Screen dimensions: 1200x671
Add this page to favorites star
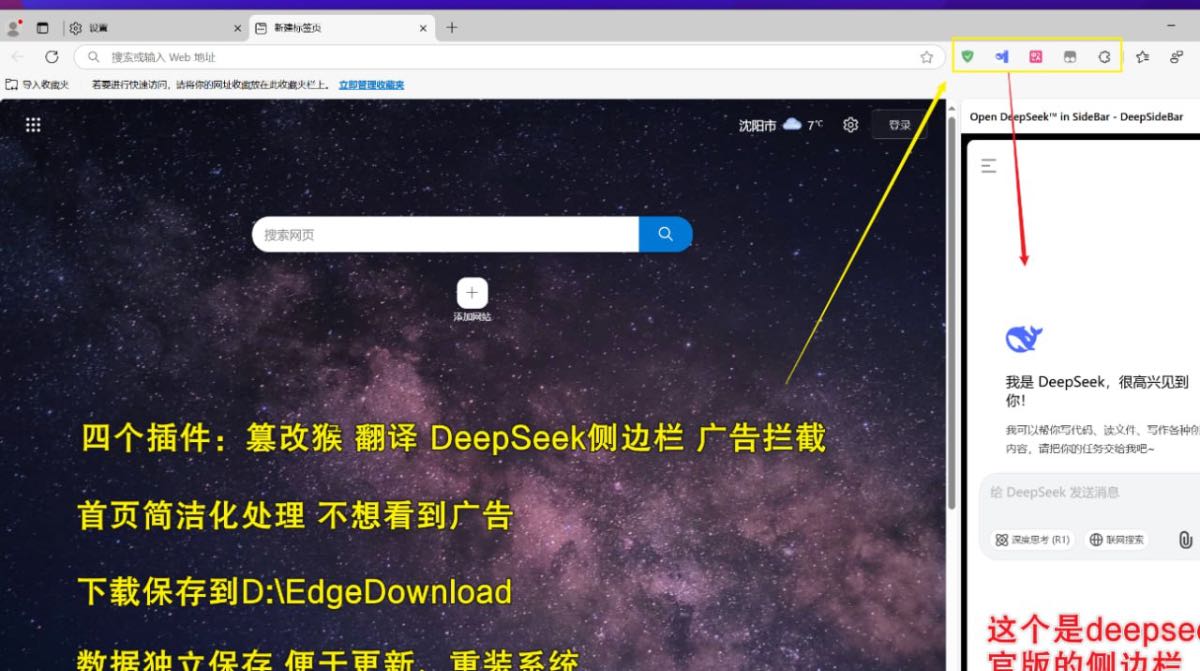(926, 57)
